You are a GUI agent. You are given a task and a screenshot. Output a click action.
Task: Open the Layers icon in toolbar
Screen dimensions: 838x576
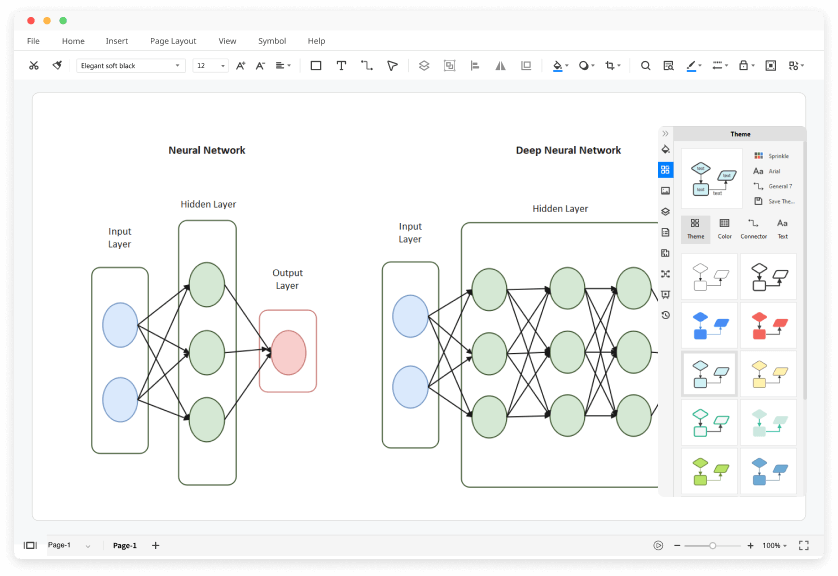[x=424, y=65]
